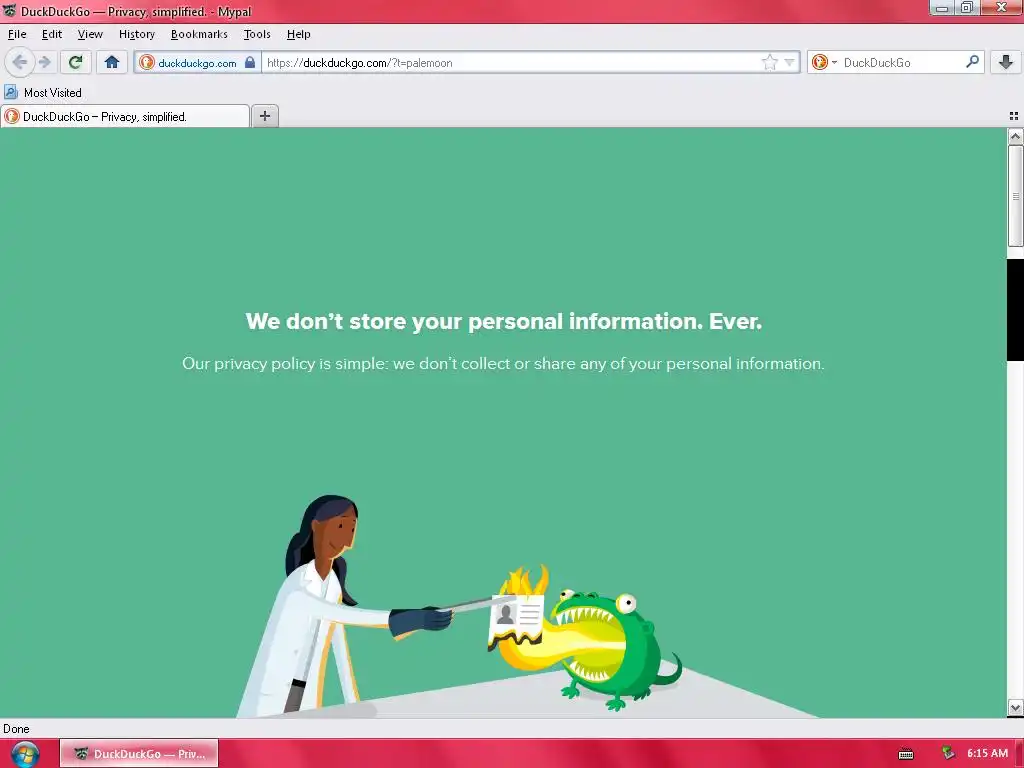Click the magnifier search icon in search box
1024x768 pixels.
[x=972, y=62]
